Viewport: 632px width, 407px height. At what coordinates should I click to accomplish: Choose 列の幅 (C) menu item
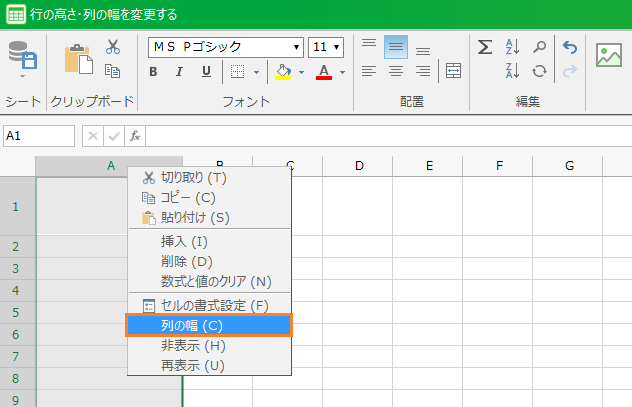tap(209, 326)
